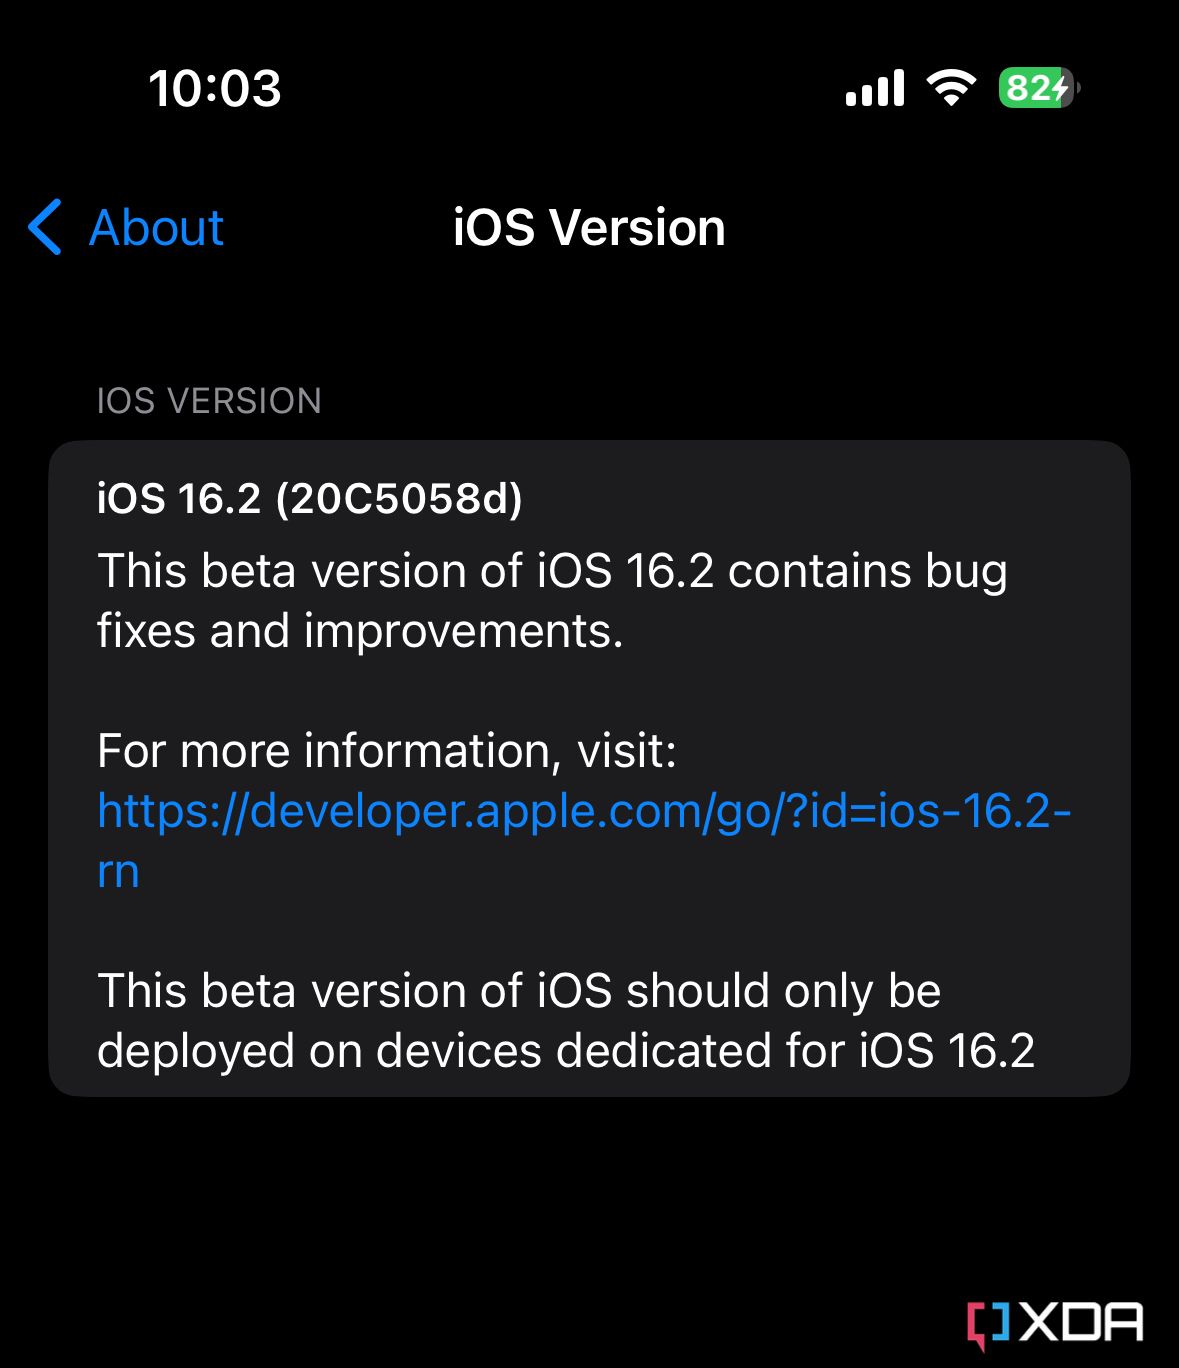
Task: Tap the XDA letters in the watermark
Action: pos(1082,1322)
